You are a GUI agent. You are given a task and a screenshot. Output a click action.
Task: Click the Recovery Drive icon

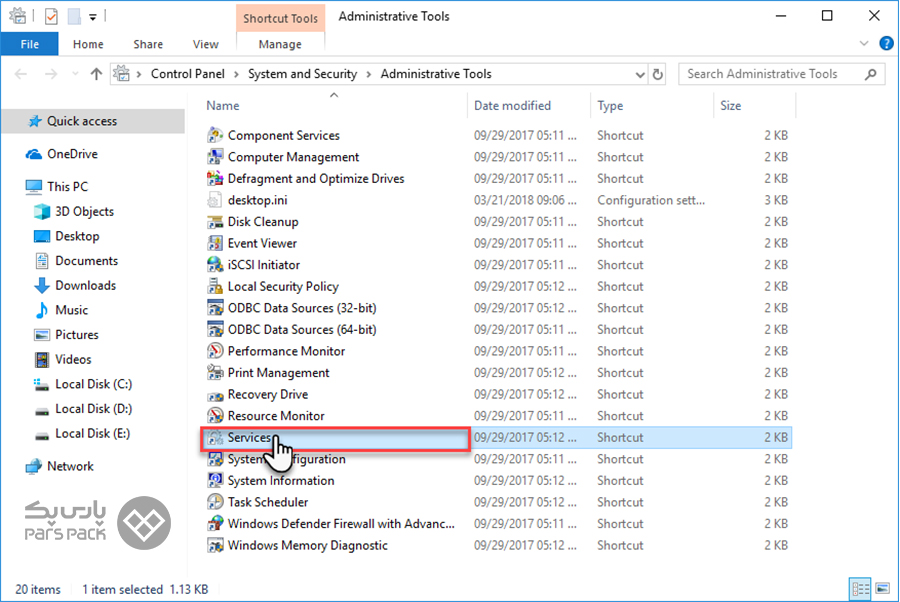(215, 394)
